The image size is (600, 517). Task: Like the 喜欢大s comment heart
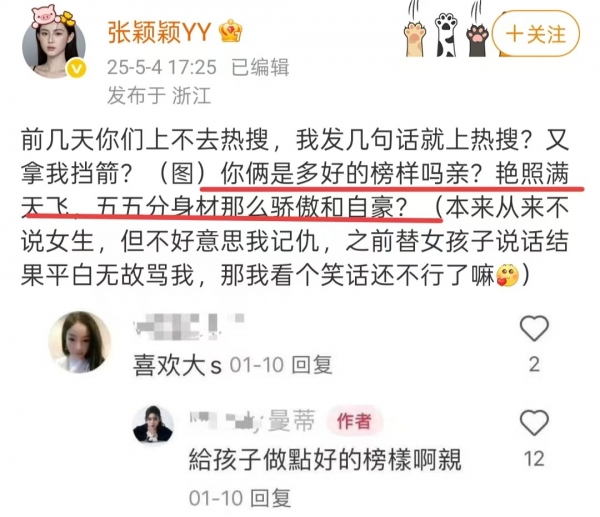click(534, 328)
